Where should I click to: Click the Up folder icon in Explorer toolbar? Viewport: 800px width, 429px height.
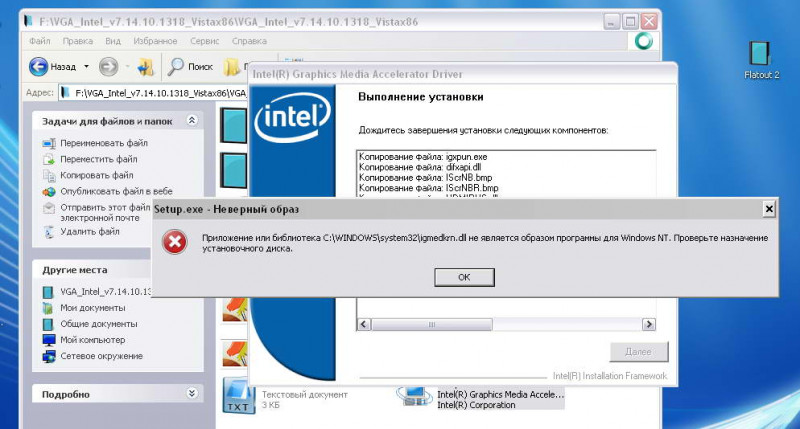pyautogui.click(x=145, y=67)
